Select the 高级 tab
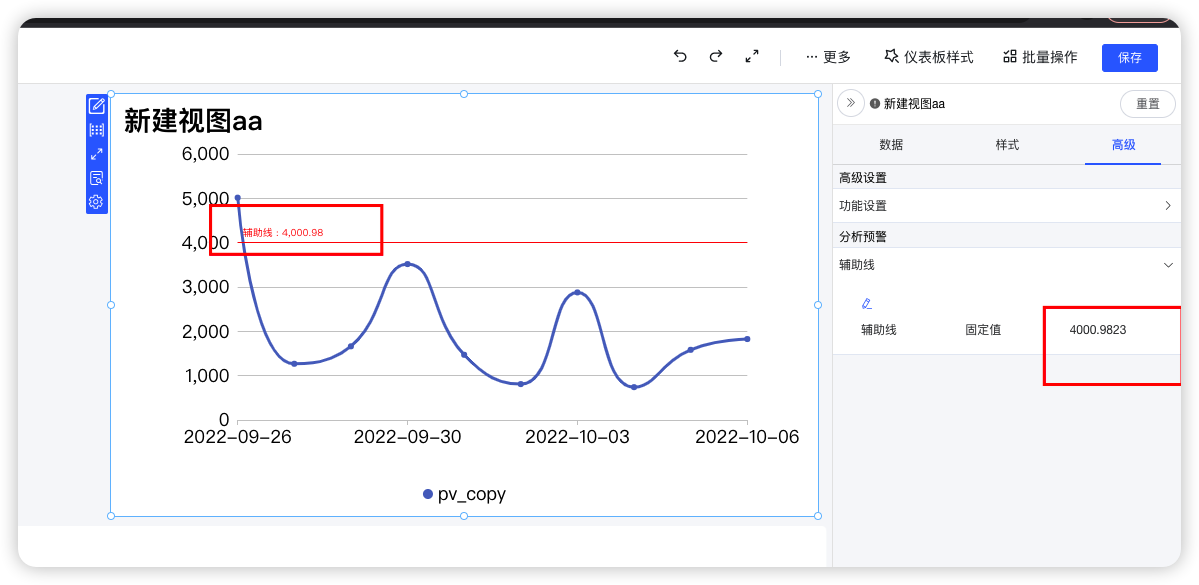The height and width of the screenshot is (585, 1199). pos(1123,145)
